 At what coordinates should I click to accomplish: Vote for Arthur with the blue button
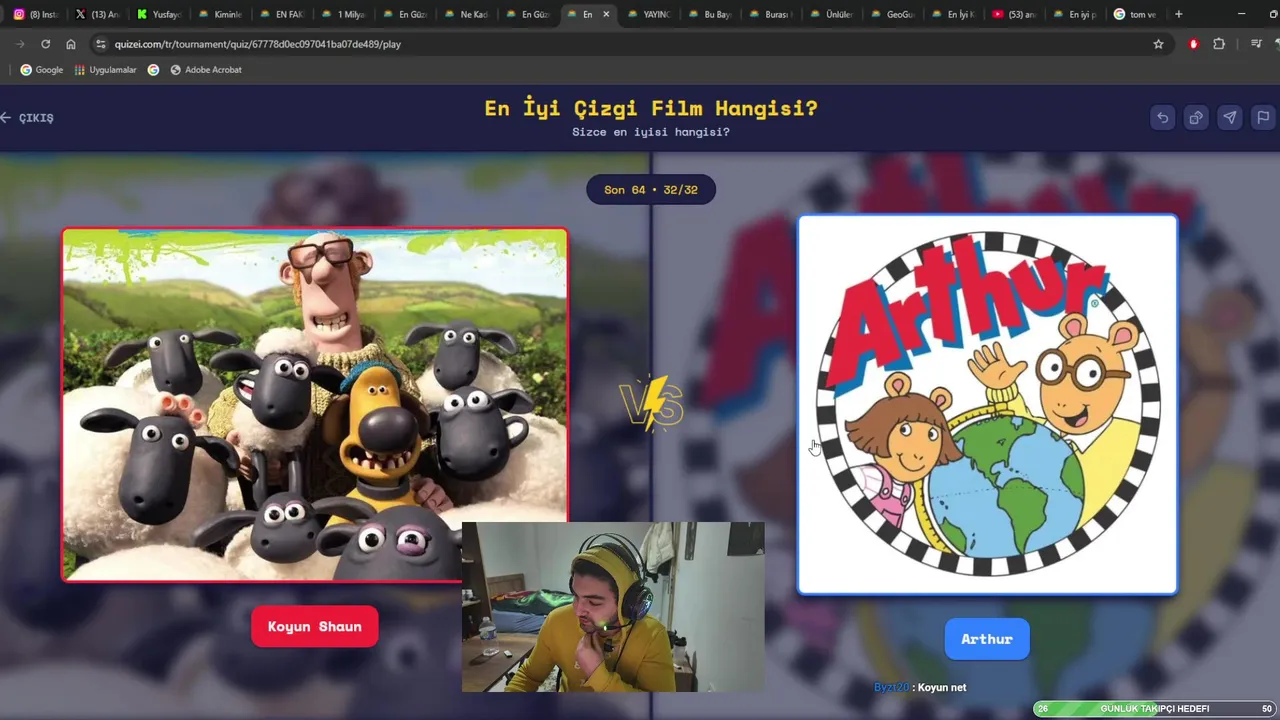987,639
